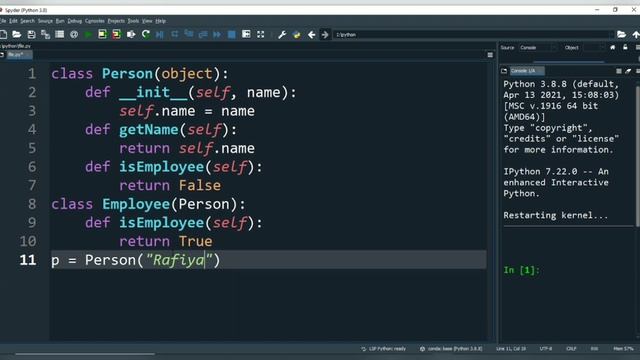The width and height of the screenshot is (640, 360).
Task: Open the PYTHONPATH manager icon
Action: click(x=297, y=35)
